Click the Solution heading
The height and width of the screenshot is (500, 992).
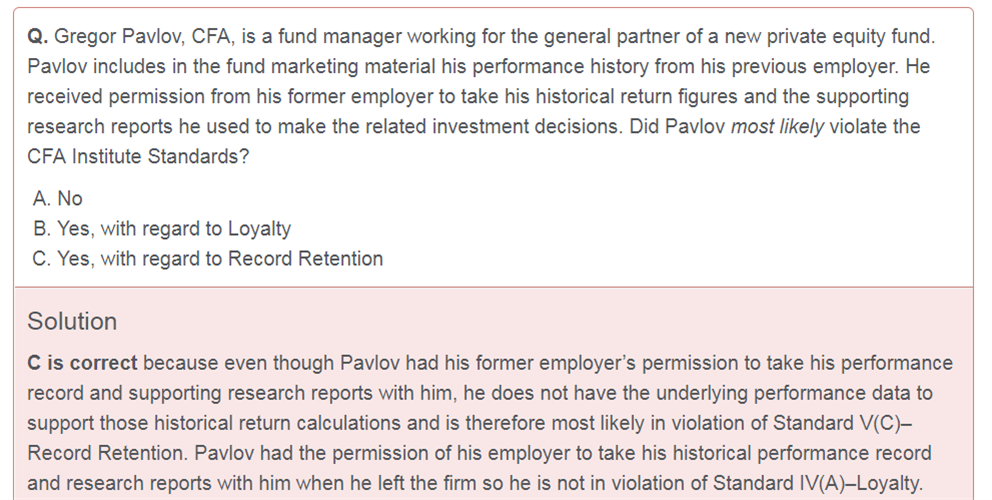tap(72, 322)
